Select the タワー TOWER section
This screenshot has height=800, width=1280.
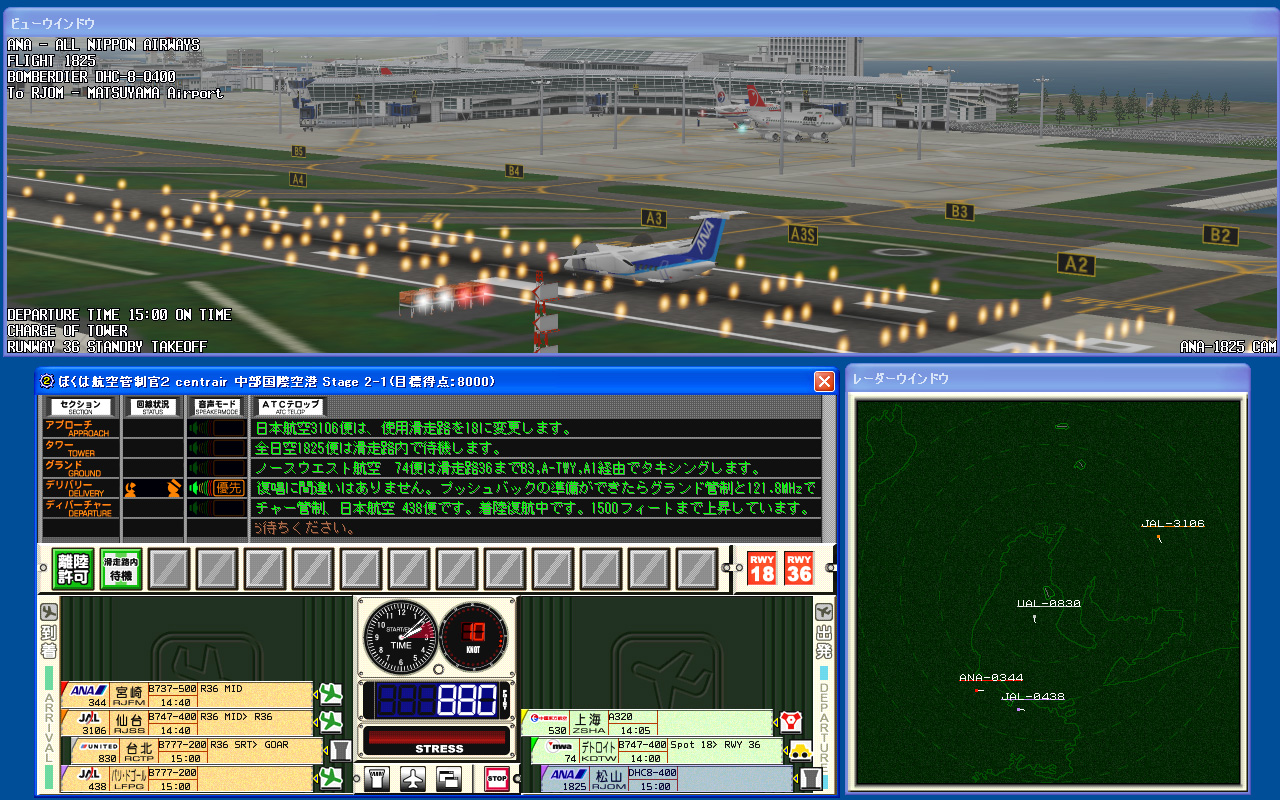click(80, 448)
